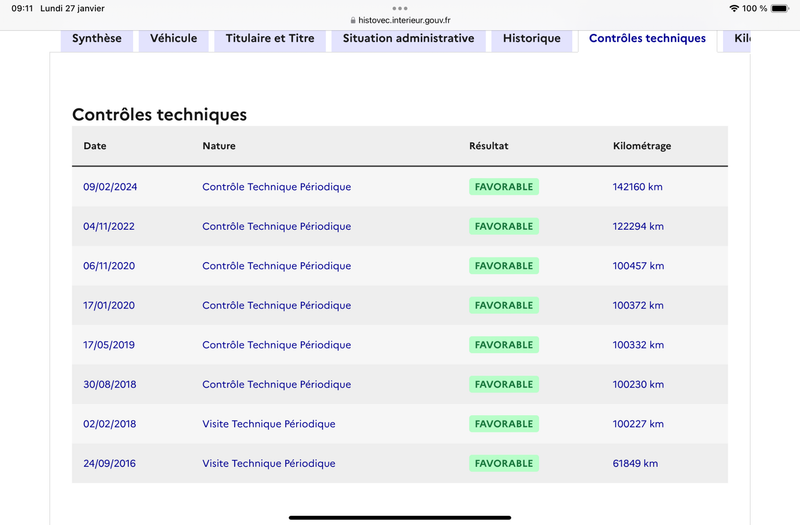
Task: Click the 142160 km mileage value
Action: point(638,187)
